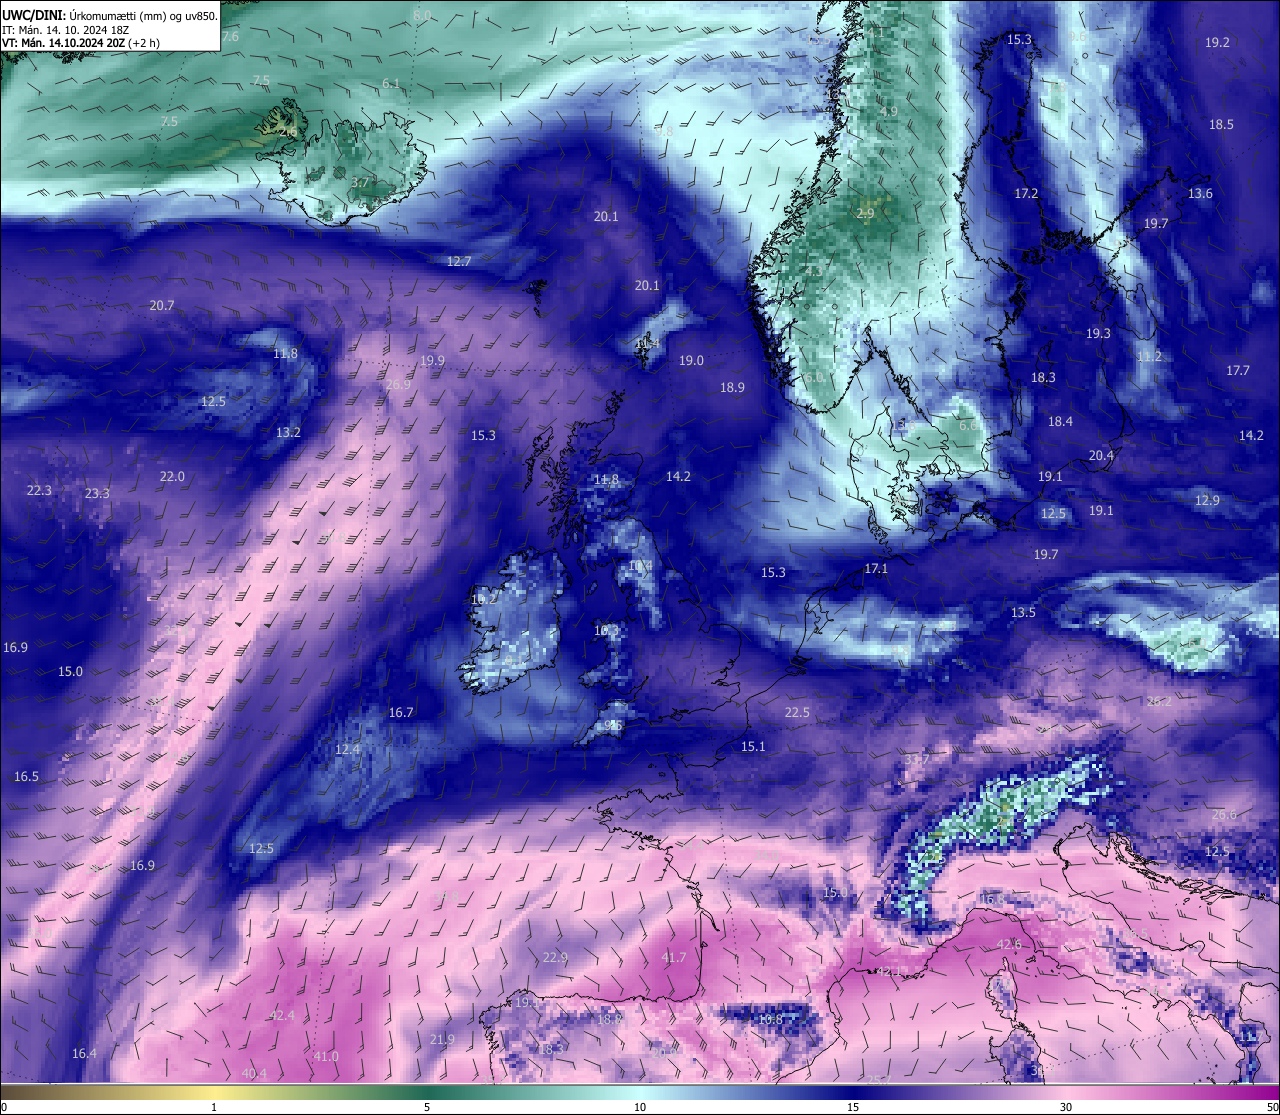Click the 42.6 value label
The height and width of the screenshot is (1115, 1280).
point(1009,944)
